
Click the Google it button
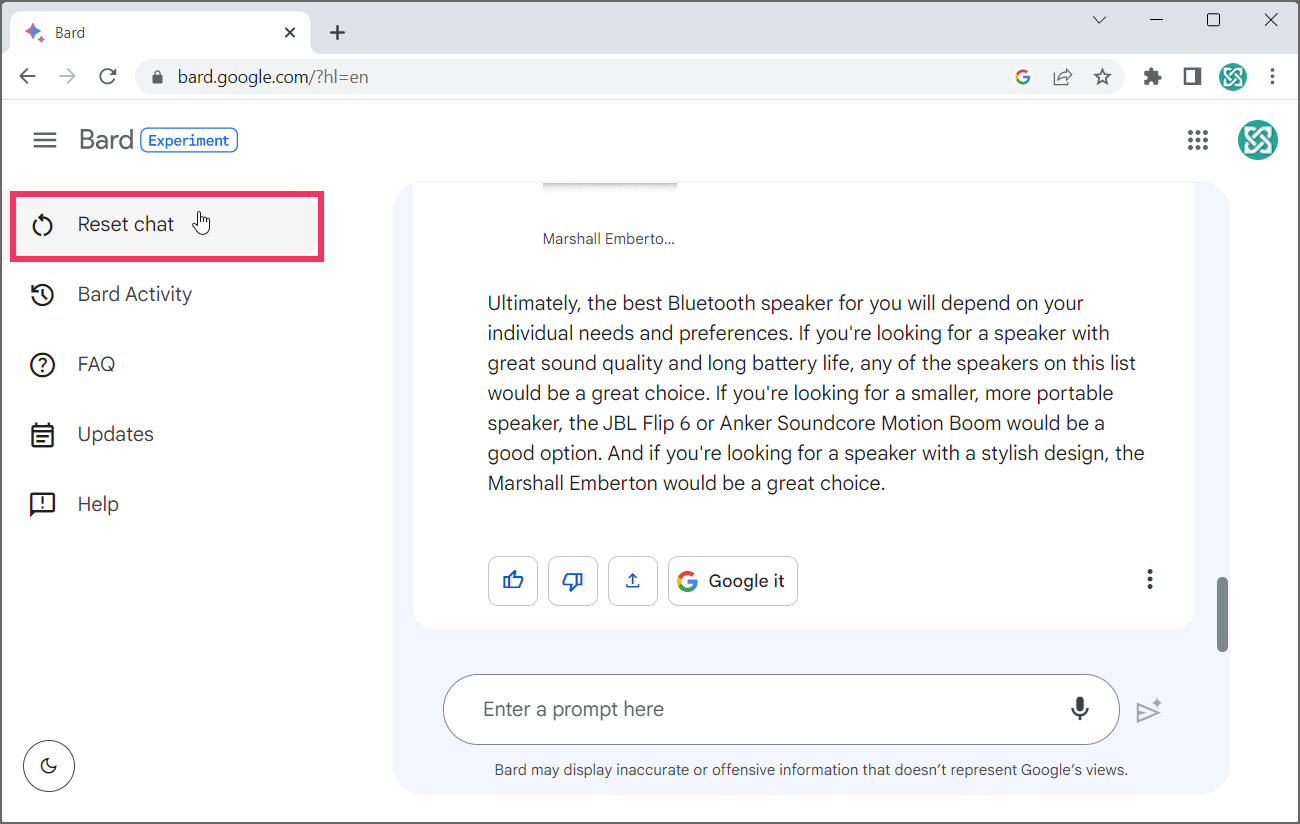coord(733,581)
